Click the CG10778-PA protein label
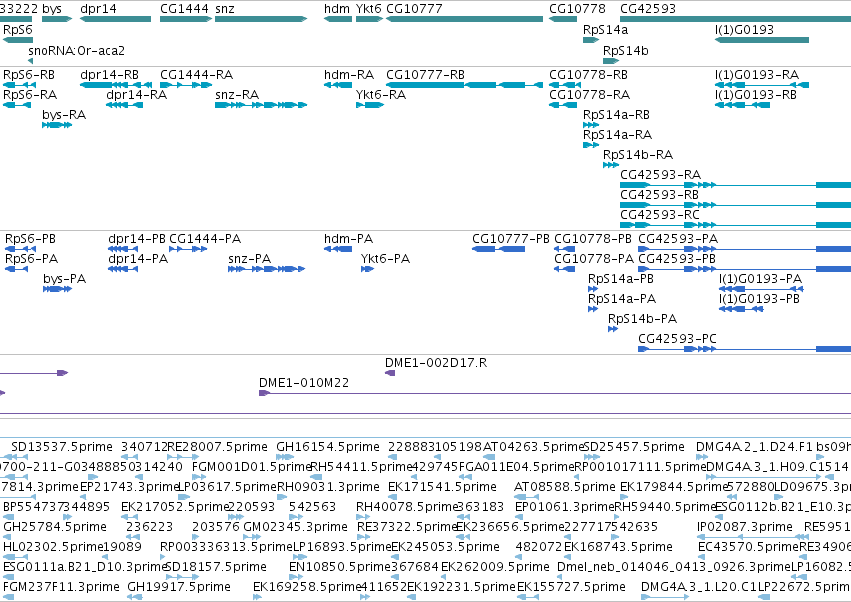 [594, 258]
